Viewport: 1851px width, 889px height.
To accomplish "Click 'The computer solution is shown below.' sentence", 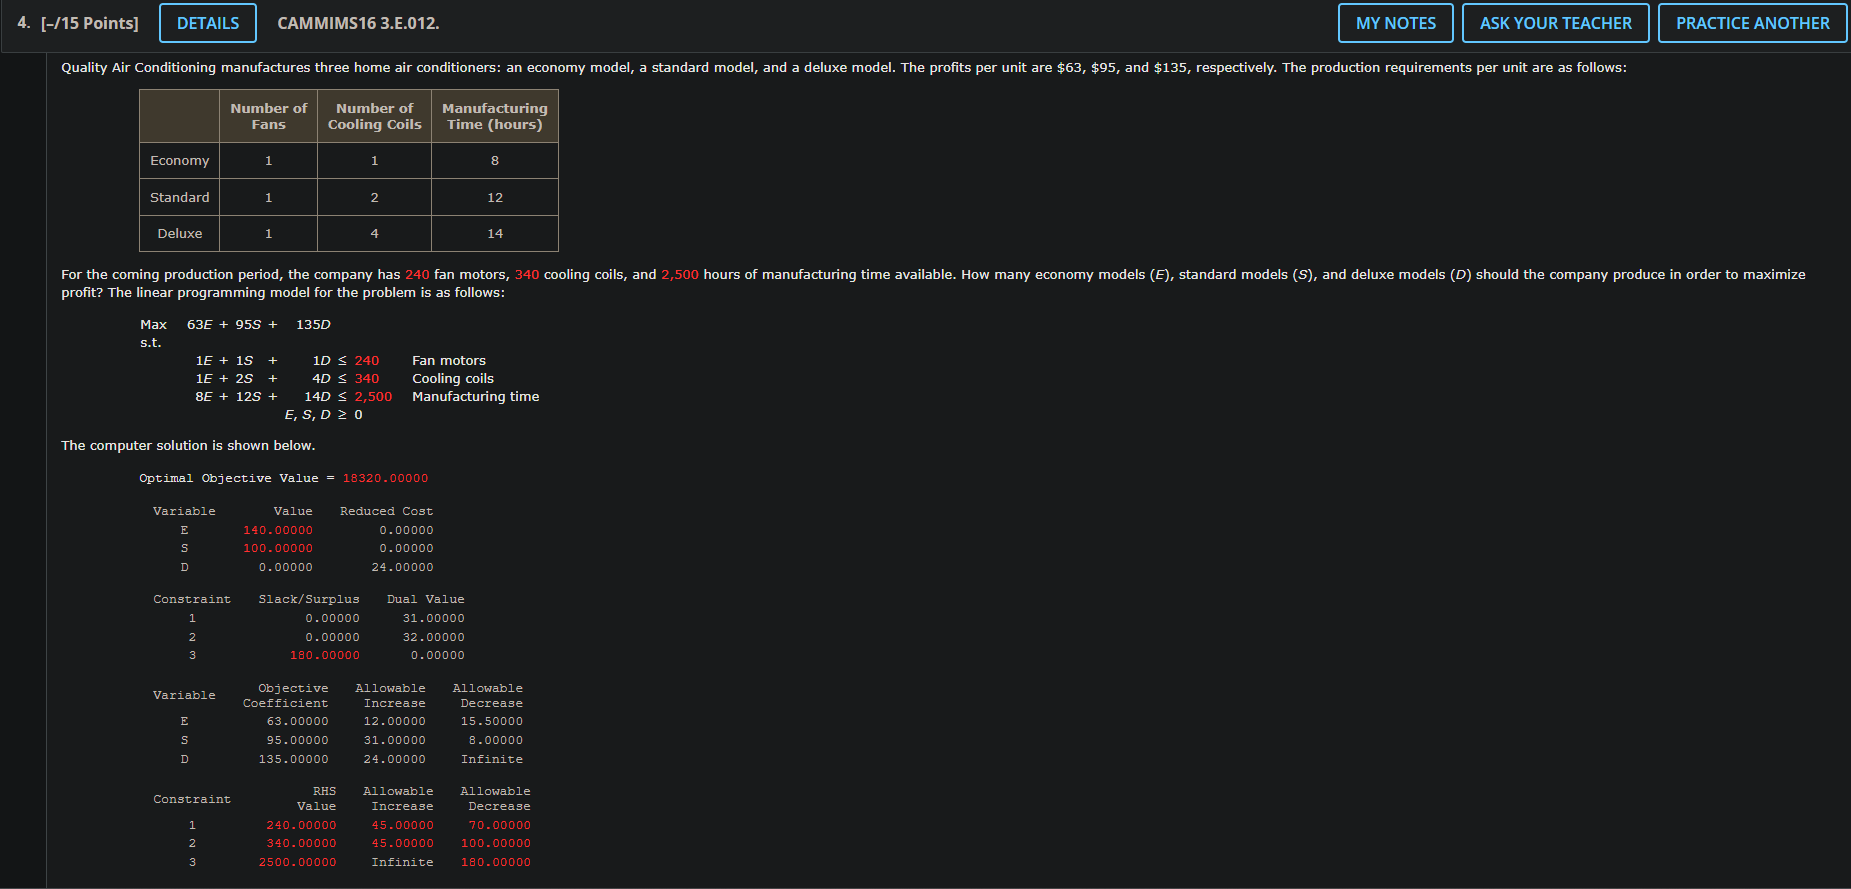I will [x=188, y=445].
